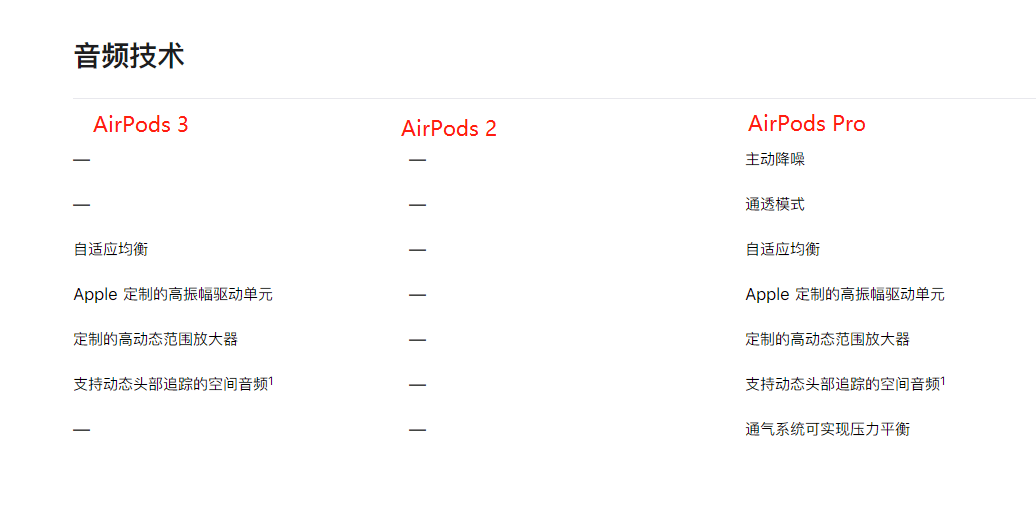Image resolution: width=1036 pixels, height=507 pixels.
Task: Click 支持动态头部追踪的空间音频 under AirPods 3
Action: [x=170, y=385]
